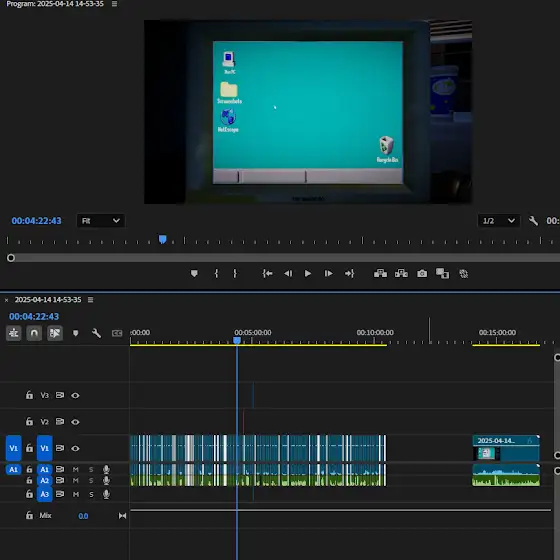The image size is (560, 560).
Task: Open the Program panel menu
Action: 114,4
